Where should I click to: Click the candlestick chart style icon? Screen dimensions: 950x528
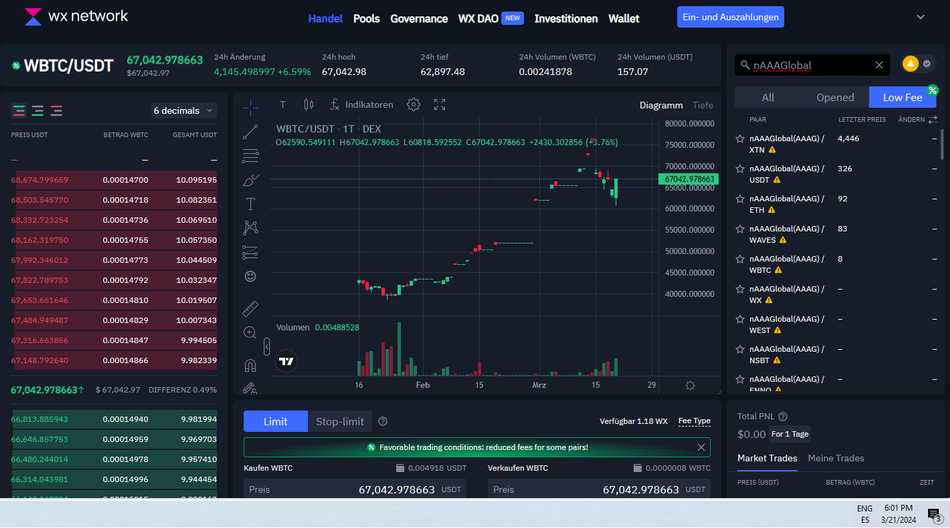(x=308, y=105)
